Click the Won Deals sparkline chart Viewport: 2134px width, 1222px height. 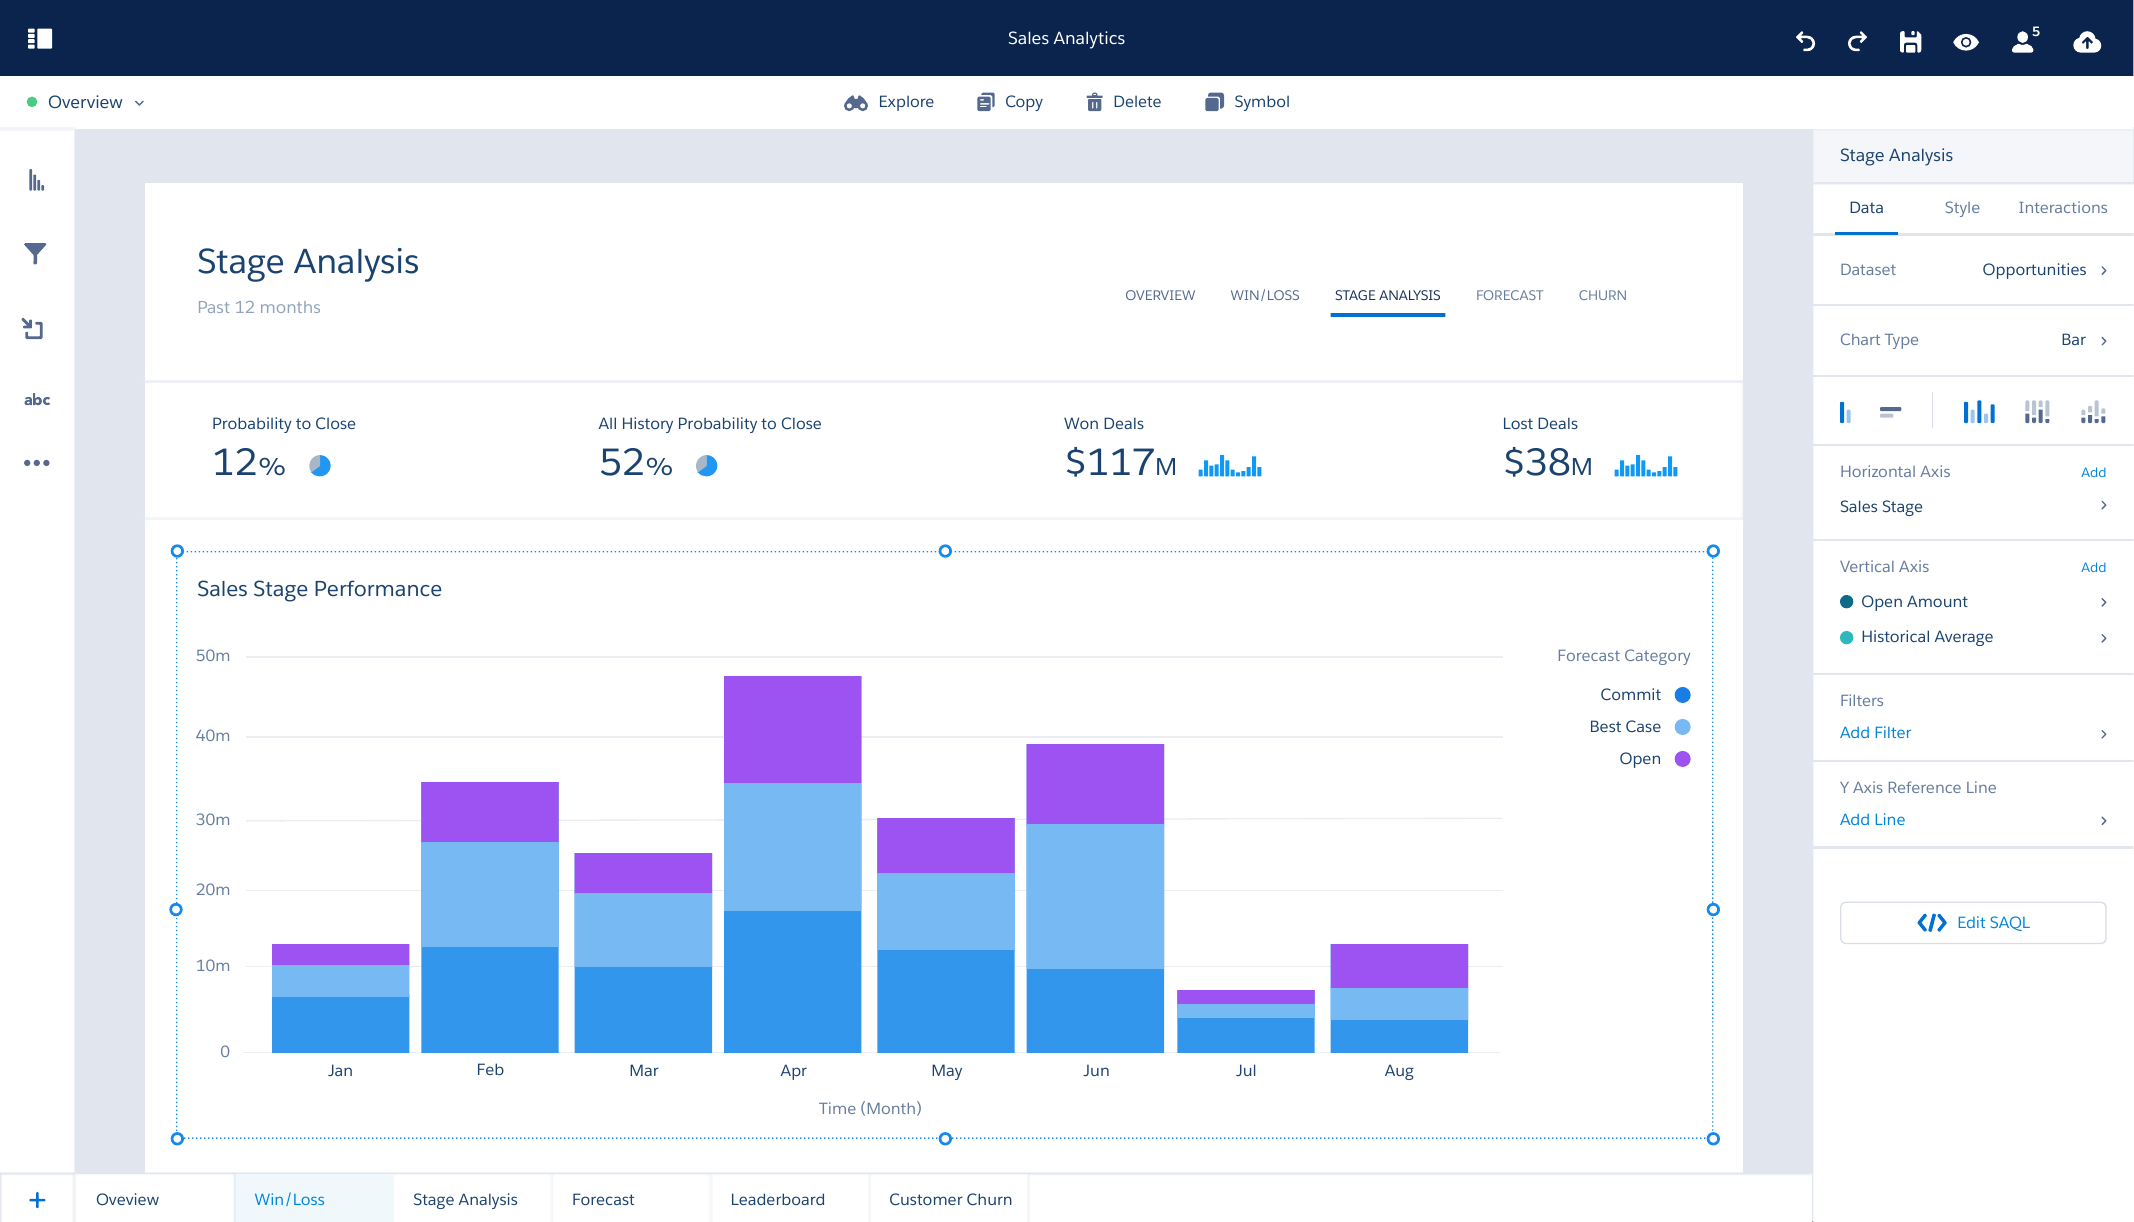[1230, 465]
